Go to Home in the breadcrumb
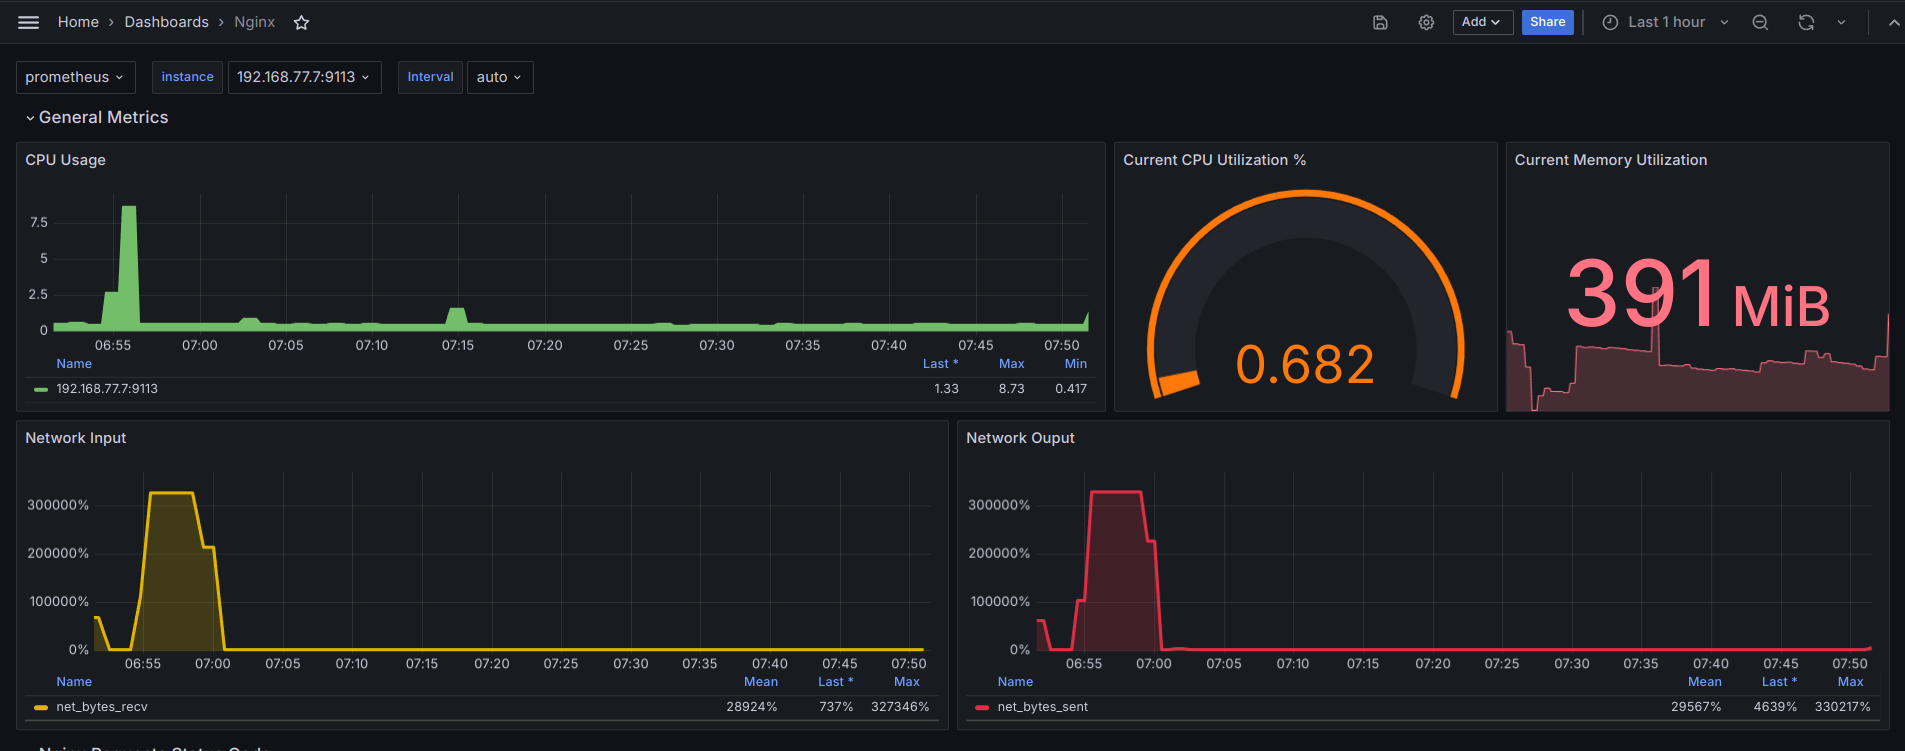 (x=78, y=22)
